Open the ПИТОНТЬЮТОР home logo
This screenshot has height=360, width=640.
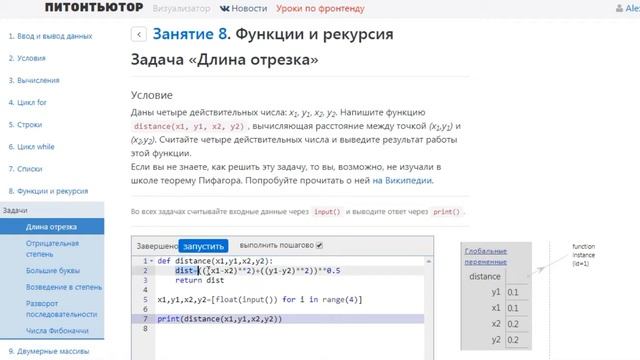[94, 7]
